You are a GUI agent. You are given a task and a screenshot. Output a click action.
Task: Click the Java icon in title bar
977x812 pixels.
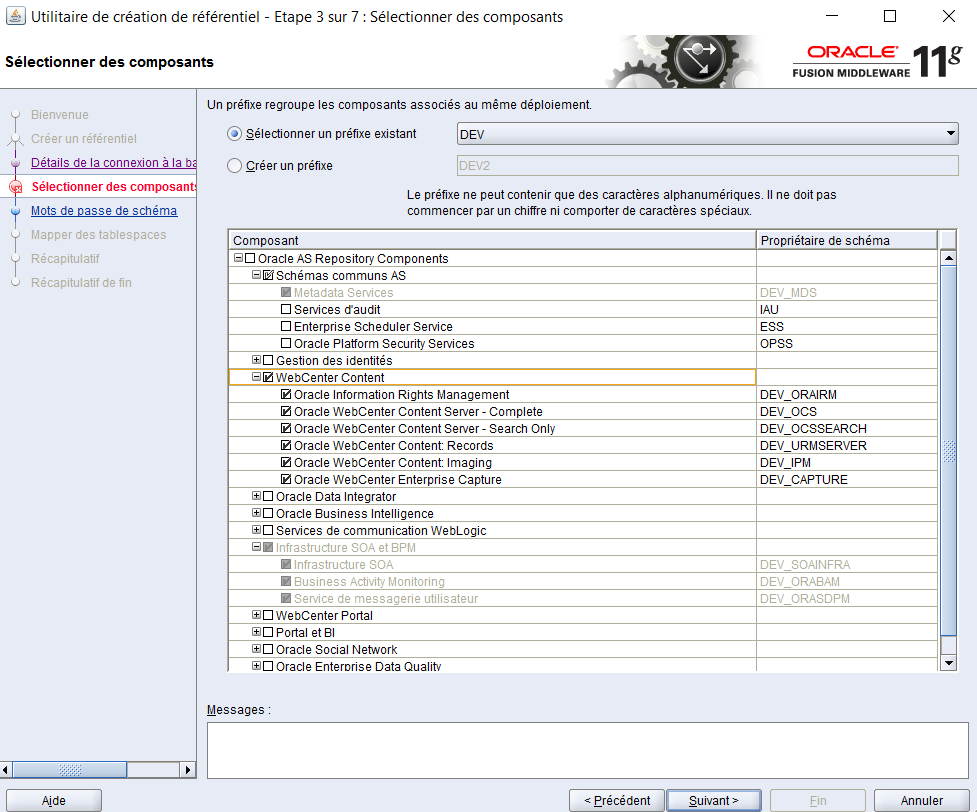[x=15, y=17]
